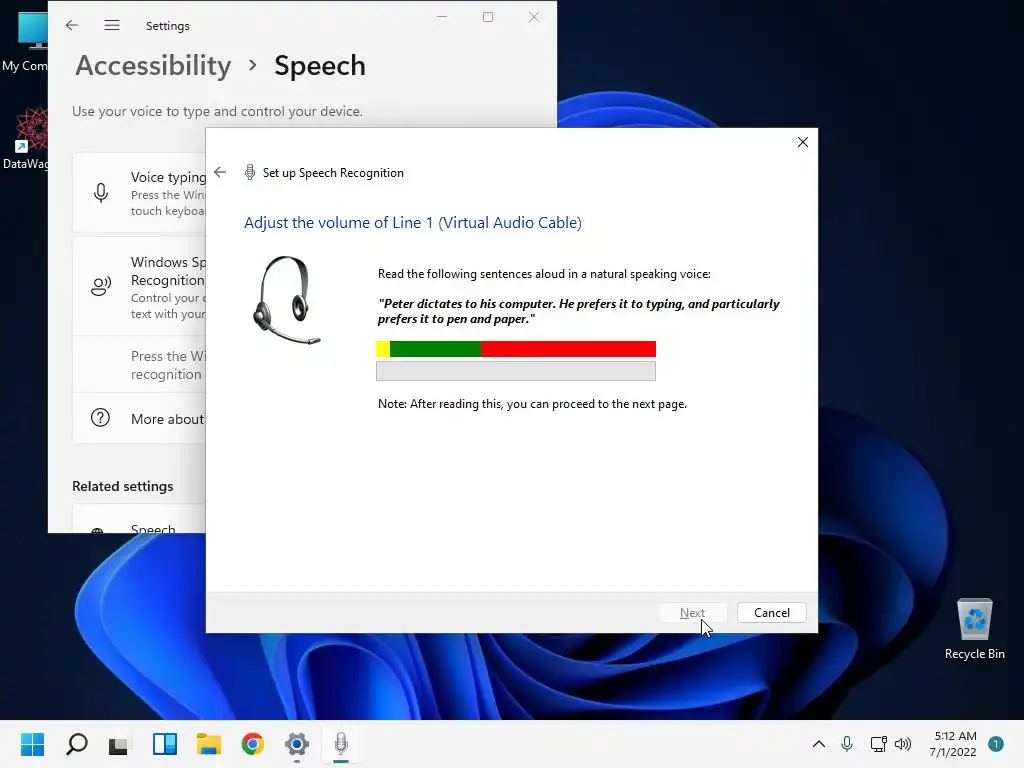The image size is (1024, 768).
Task: Switch to Settings app in the taskbar
Action: [x=296, y=744]
